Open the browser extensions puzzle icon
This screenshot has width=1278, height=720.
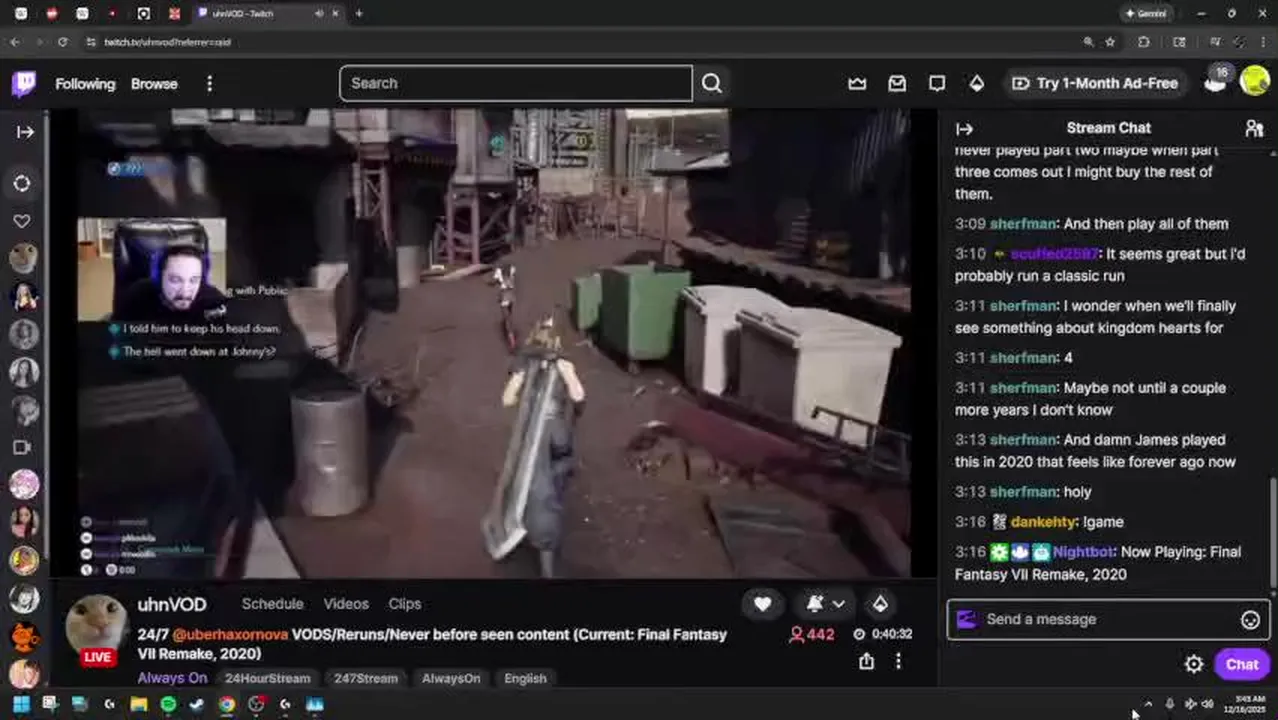click(1143, 42)
